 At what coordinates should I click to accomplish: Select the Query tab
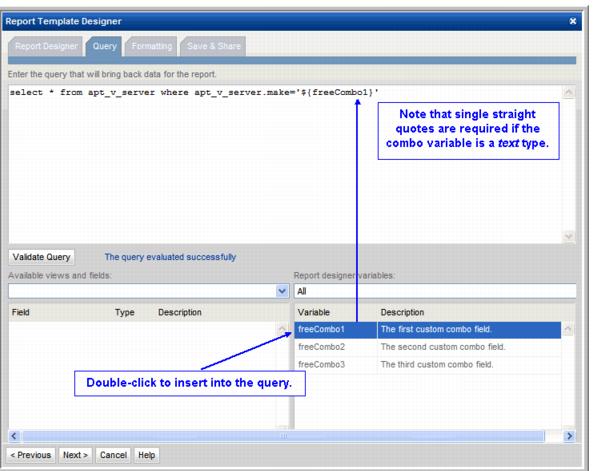click(104, 46)
